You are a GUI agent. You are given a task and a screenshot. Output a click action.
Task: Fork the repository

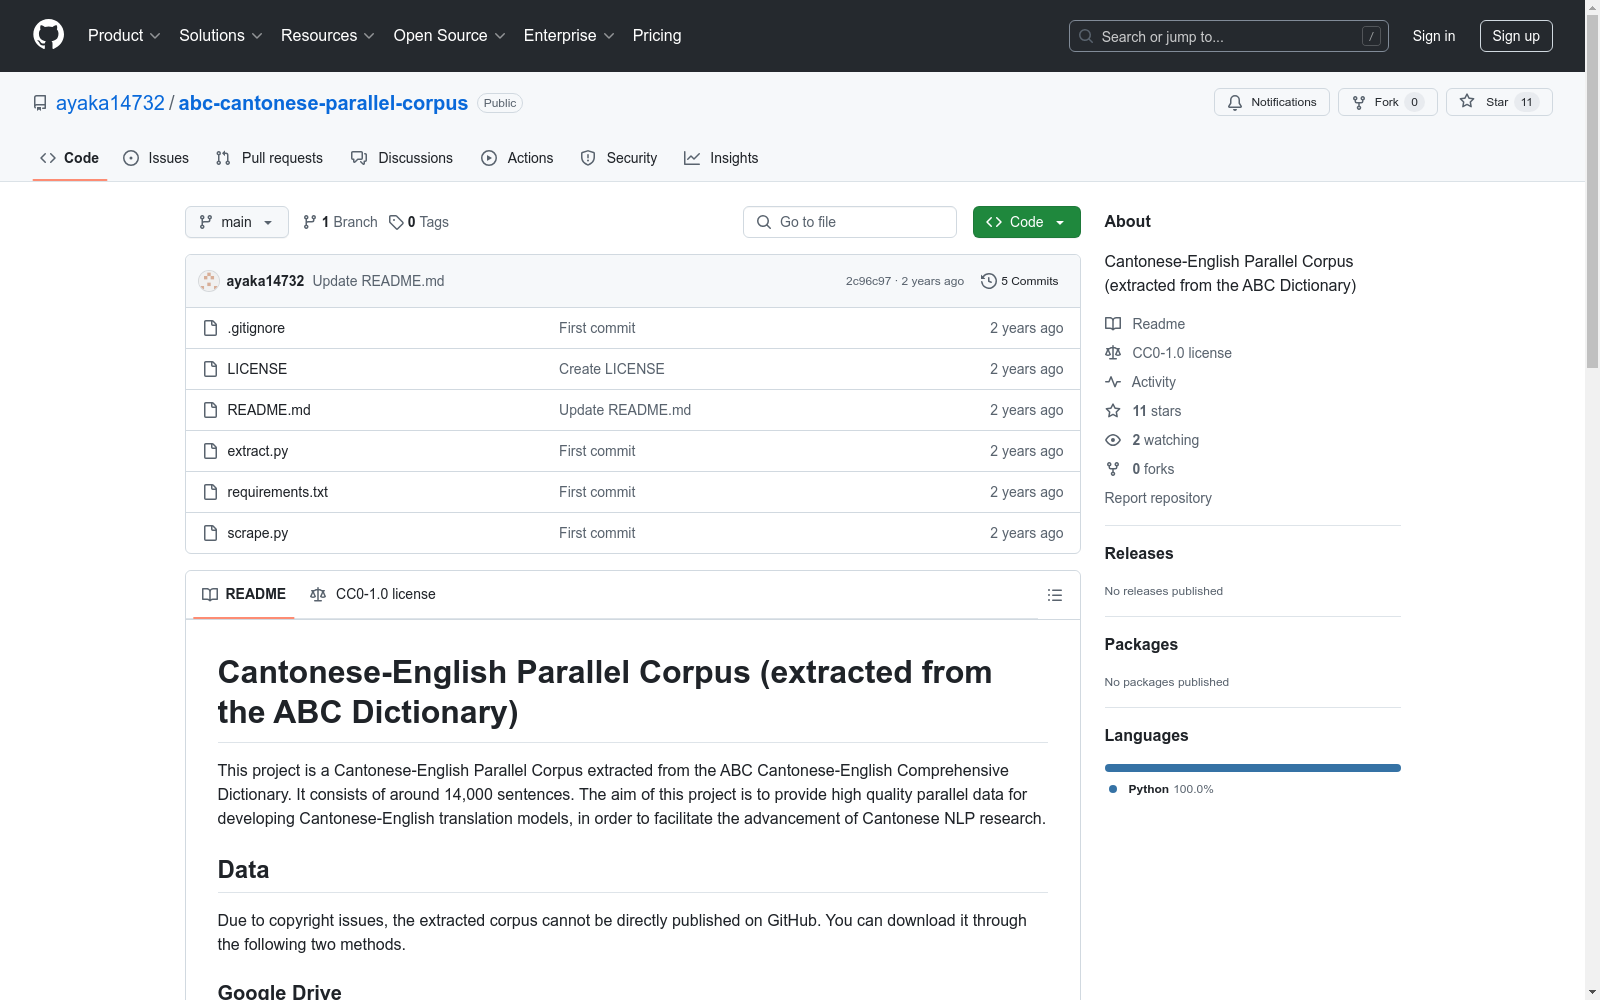(1387, 102)
